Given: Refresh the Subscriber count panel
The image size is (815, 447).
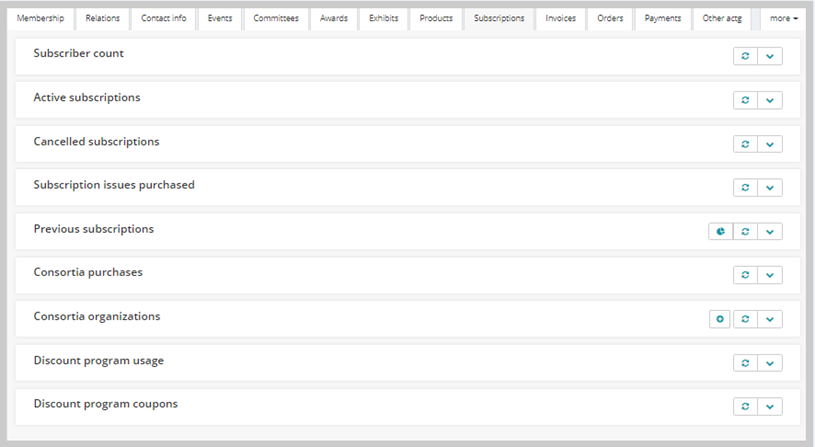Looking at the screenshot, I should pos(745,56).
